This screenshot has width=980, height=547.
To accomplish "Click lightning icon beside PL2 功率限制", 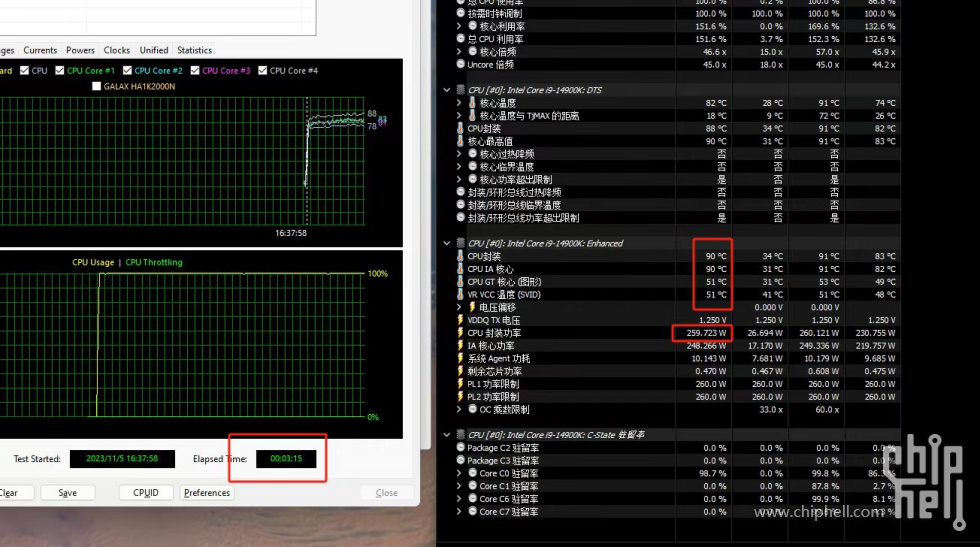I will 461,397.
